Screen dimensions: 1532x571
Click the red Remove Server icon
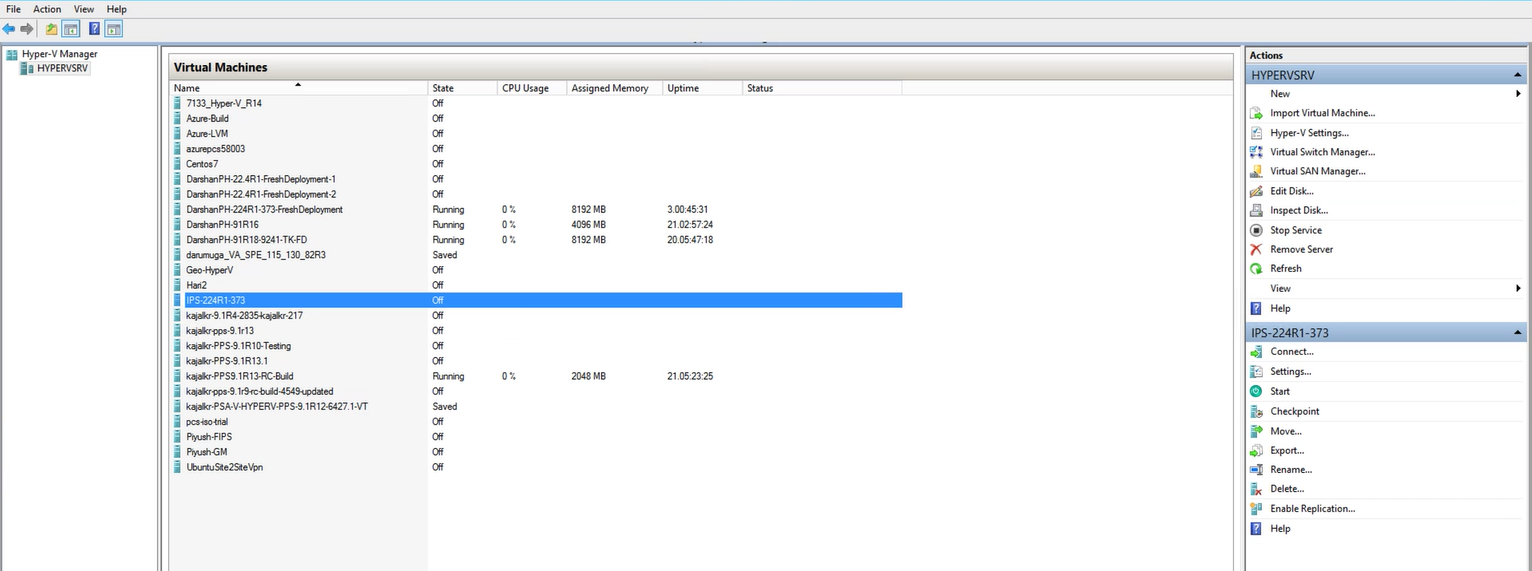1257,249
